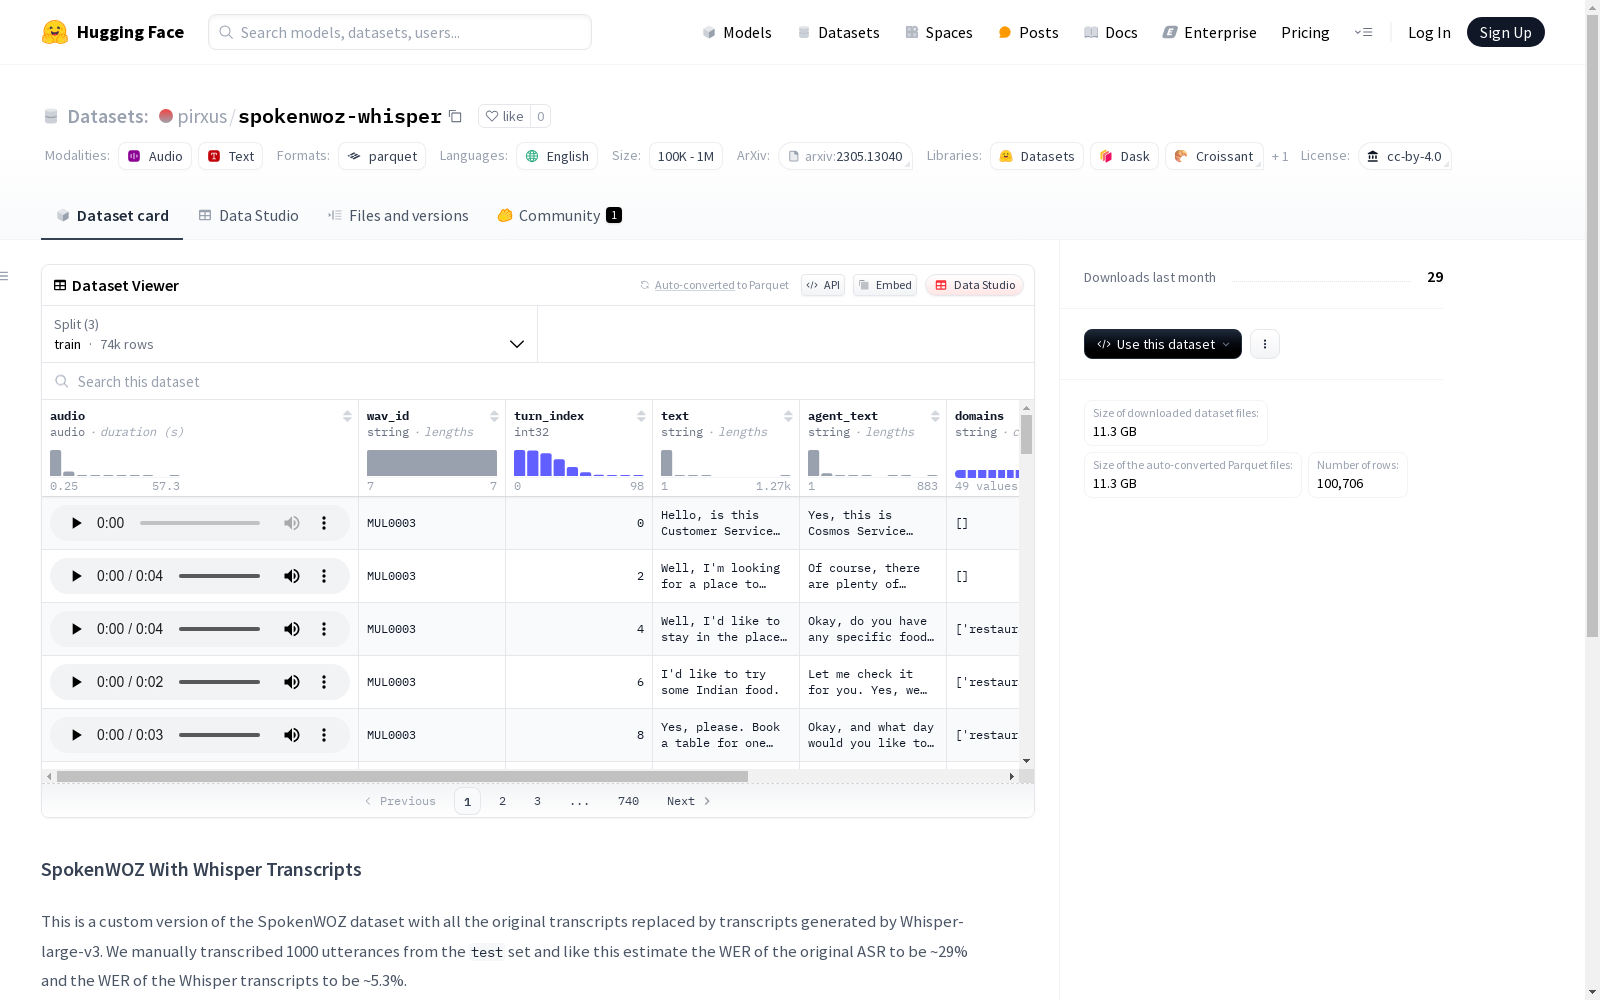Image resolution: width=1600 pixels, height=1000 pixels.
Task: Open the arxiv:2305.13040 tag
Action: click(x=845, y=156)
